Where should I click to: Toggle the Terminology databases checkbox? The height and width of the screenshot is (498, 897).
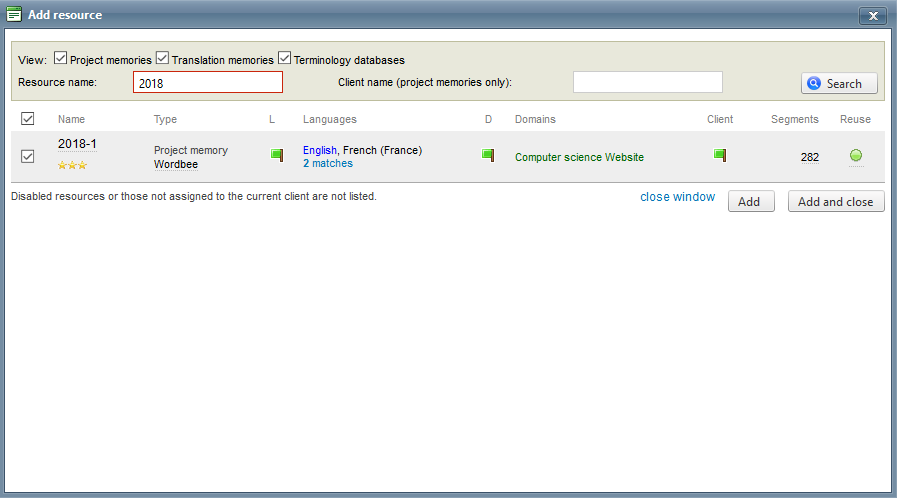pyautogui.click(x=284, y=59)
